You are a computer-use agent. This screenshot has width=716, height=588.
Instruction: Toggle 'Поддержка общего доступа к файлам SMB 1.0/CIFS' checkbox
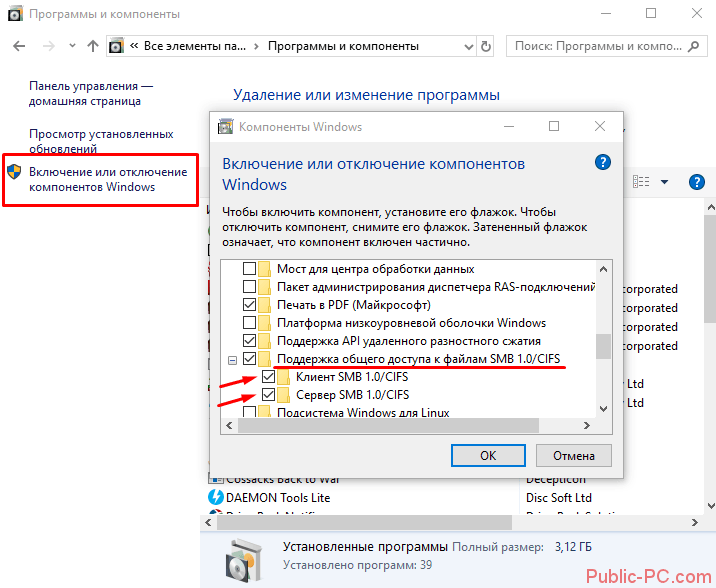249,359
